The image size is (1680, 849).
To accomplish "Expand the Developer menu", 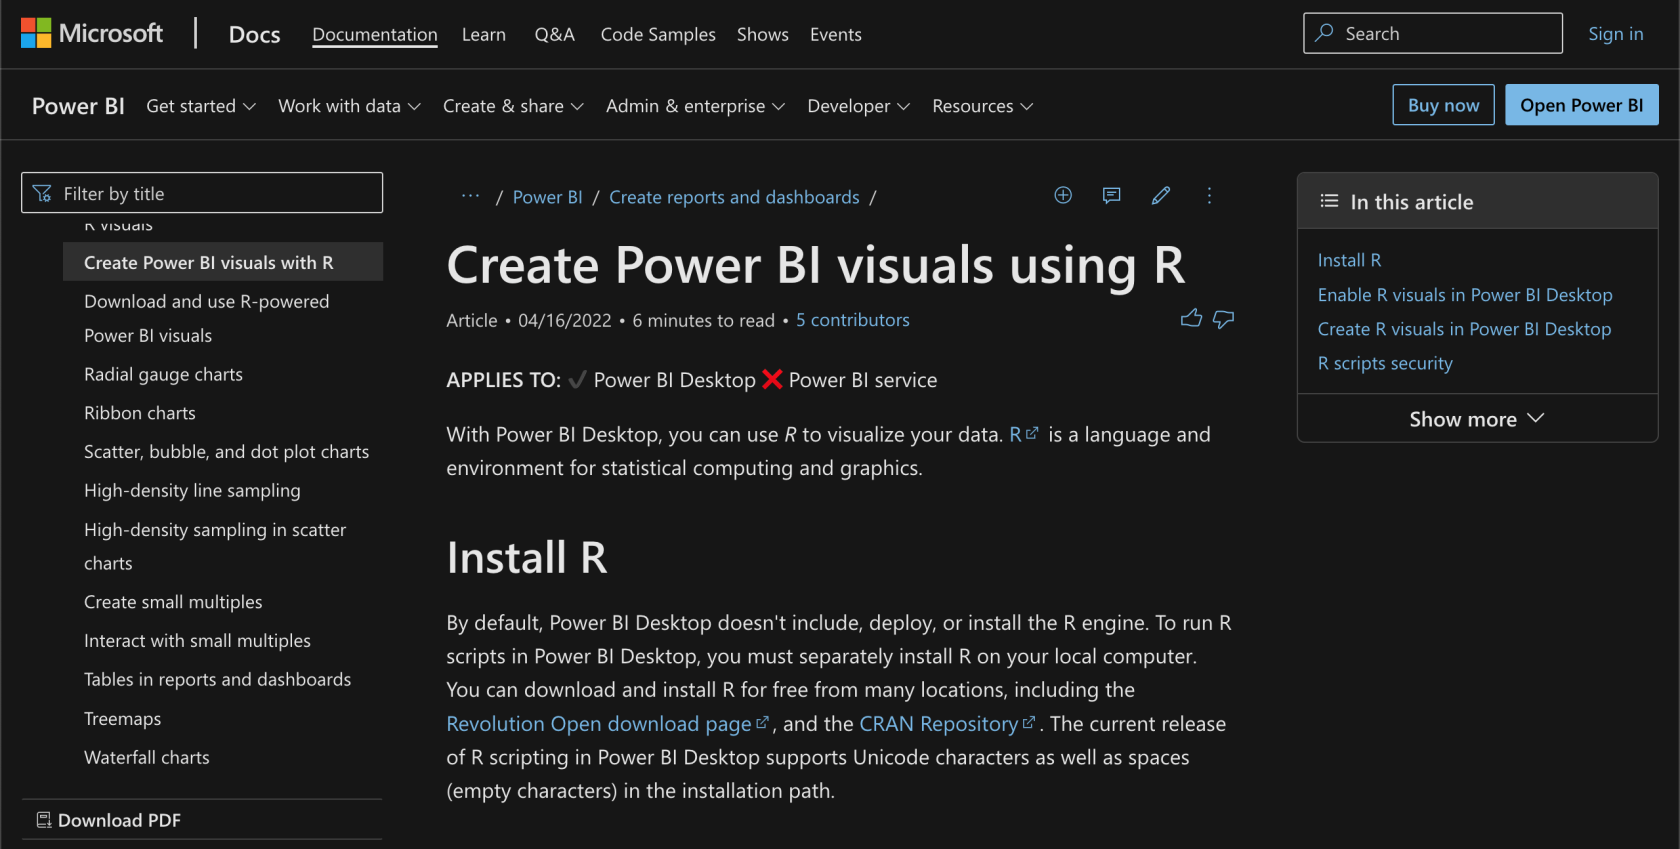I will pyautogui.click(x=858, y=106).
